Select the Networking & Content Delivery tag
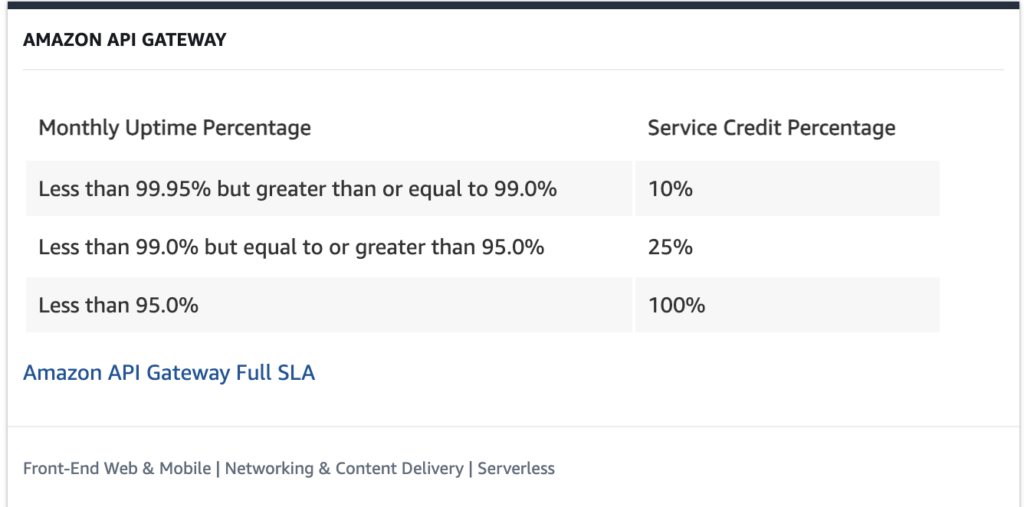 [344, 468]
